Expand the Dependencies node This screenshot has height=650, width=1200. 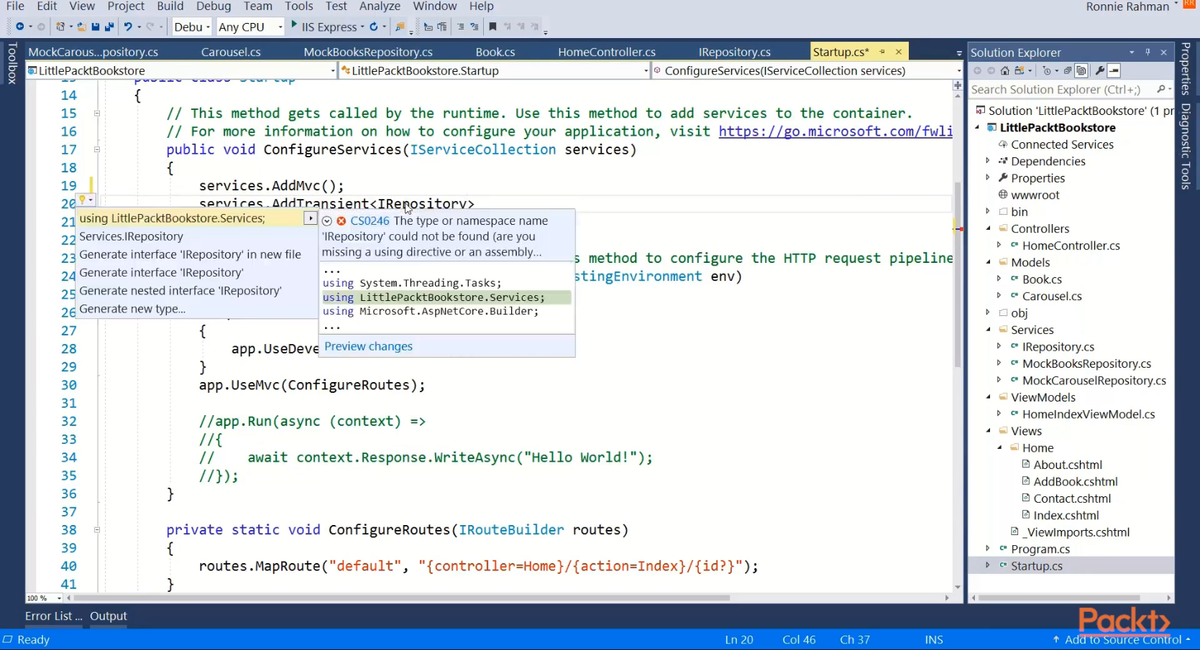click(x=987, y=161)
